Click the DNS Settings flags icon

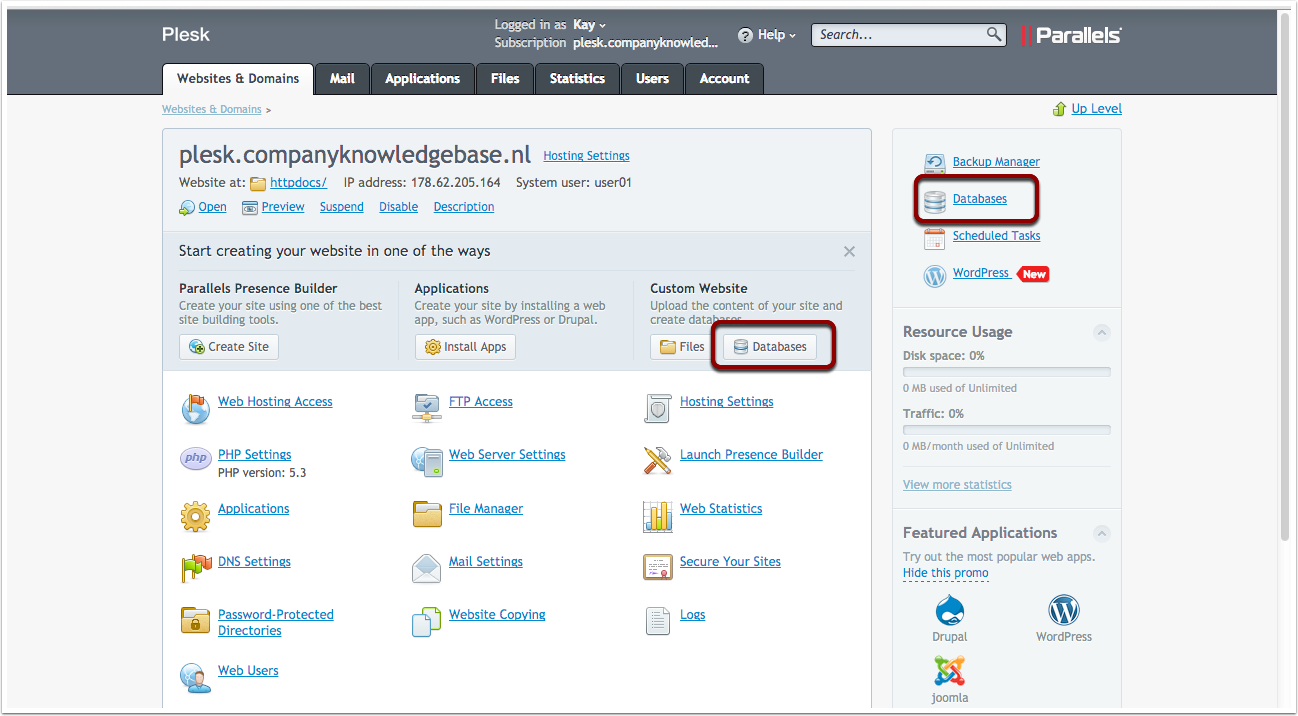[195, 568]
